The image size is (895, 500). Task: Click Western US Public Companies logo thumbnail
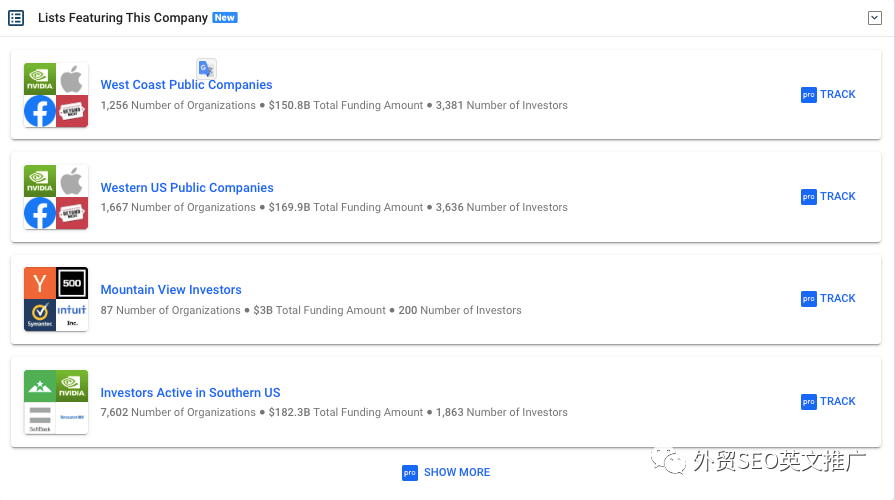pos(56,198)
